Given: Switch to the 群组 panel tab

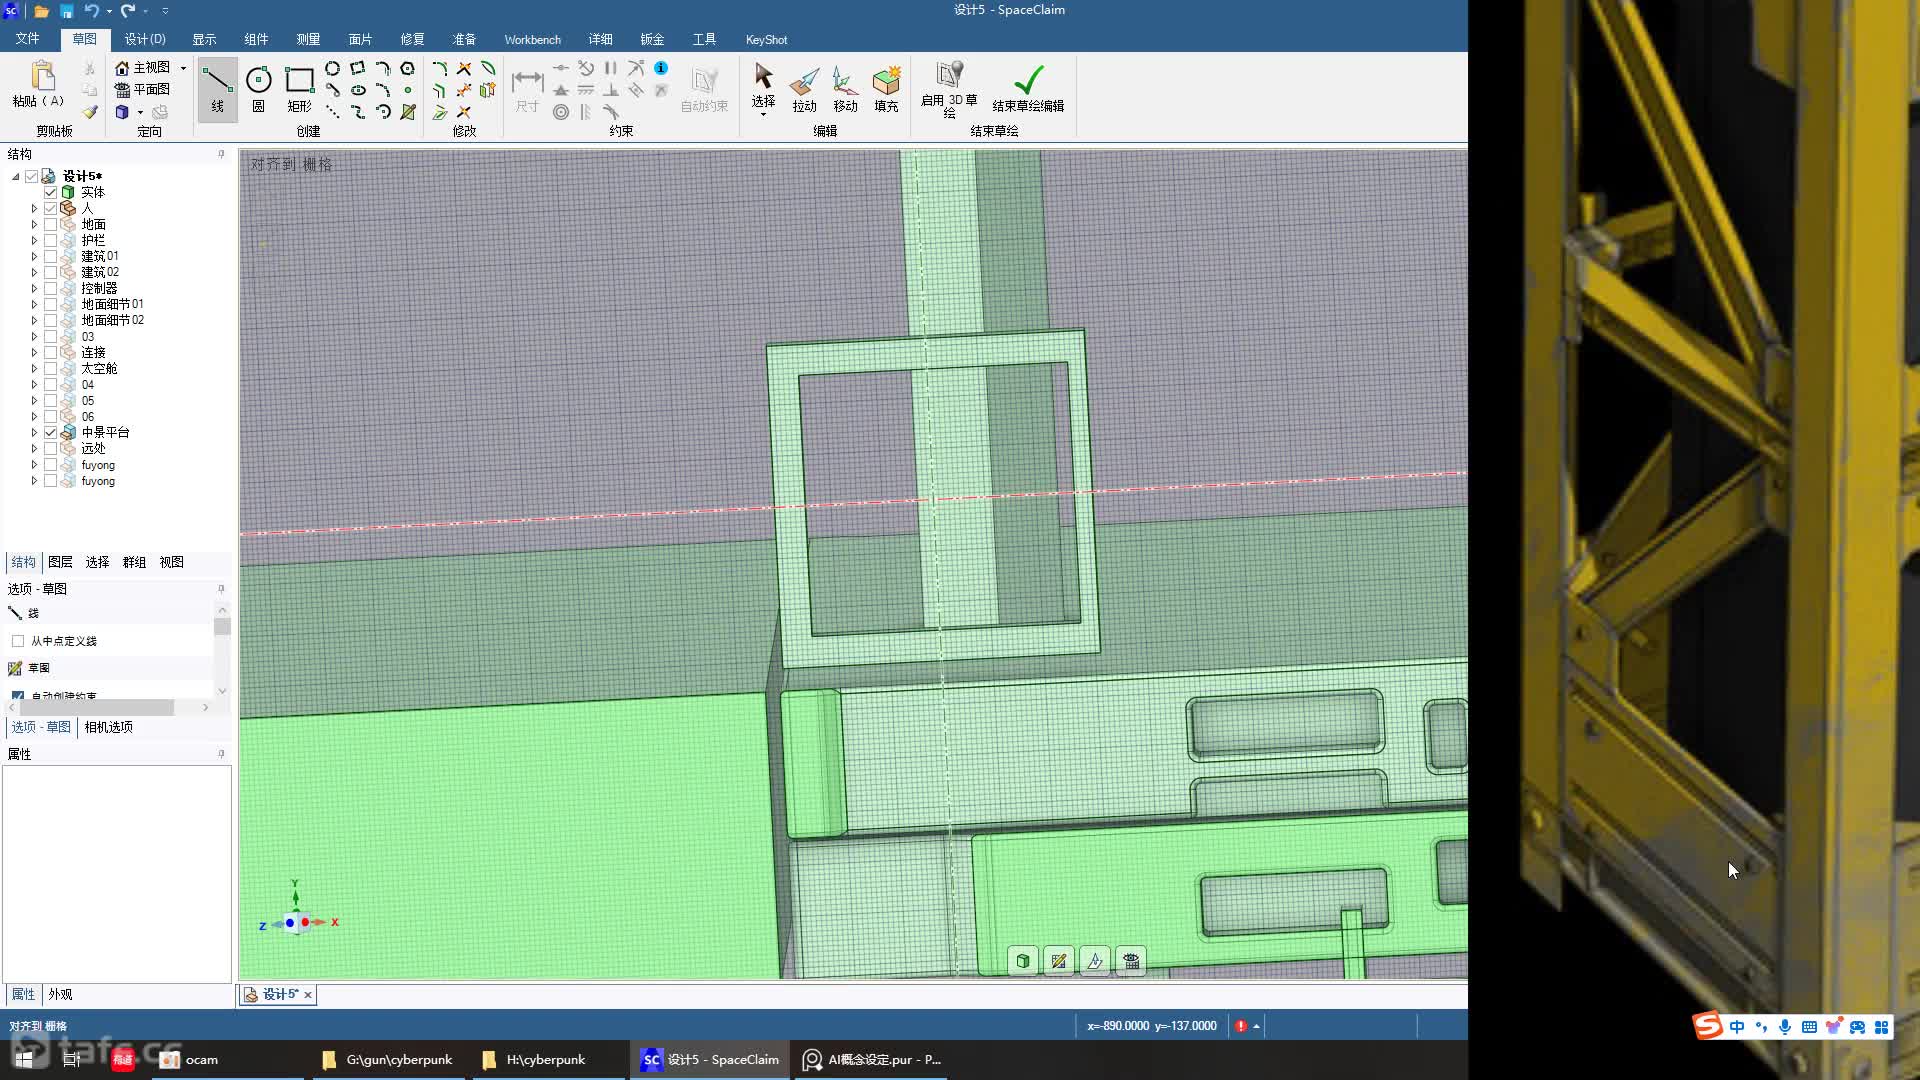Looking at the screenshot, I should [134, 562].
